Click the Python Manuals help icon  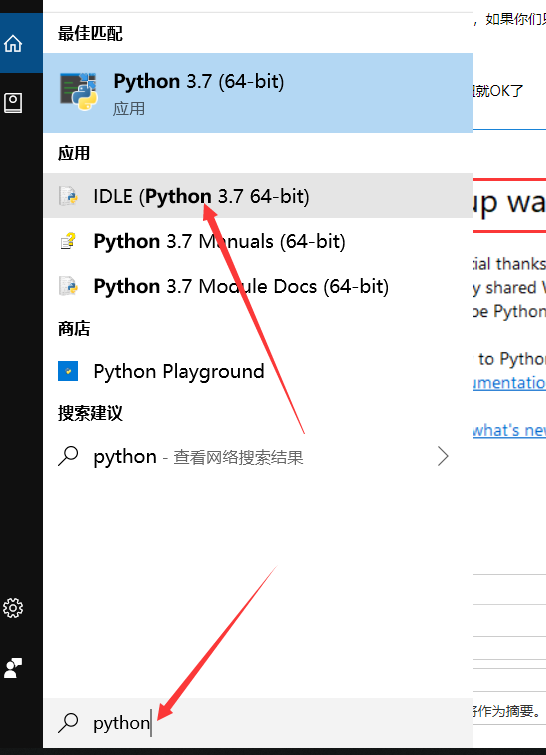[68, 241]
